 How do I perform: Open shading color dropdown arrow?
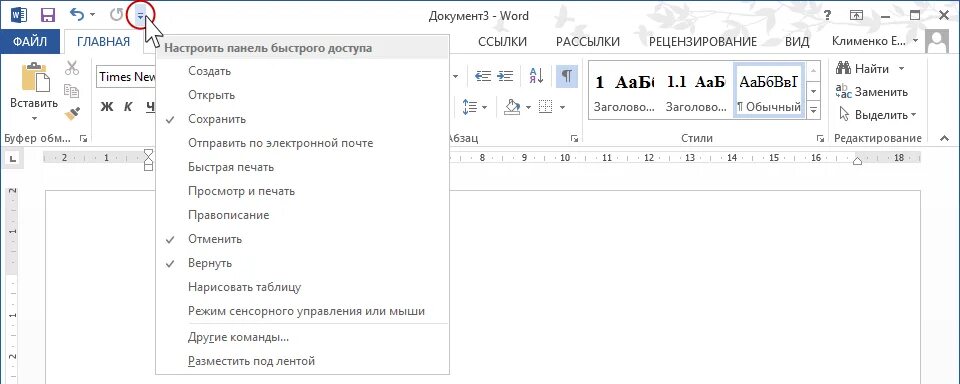pos(528,108)
